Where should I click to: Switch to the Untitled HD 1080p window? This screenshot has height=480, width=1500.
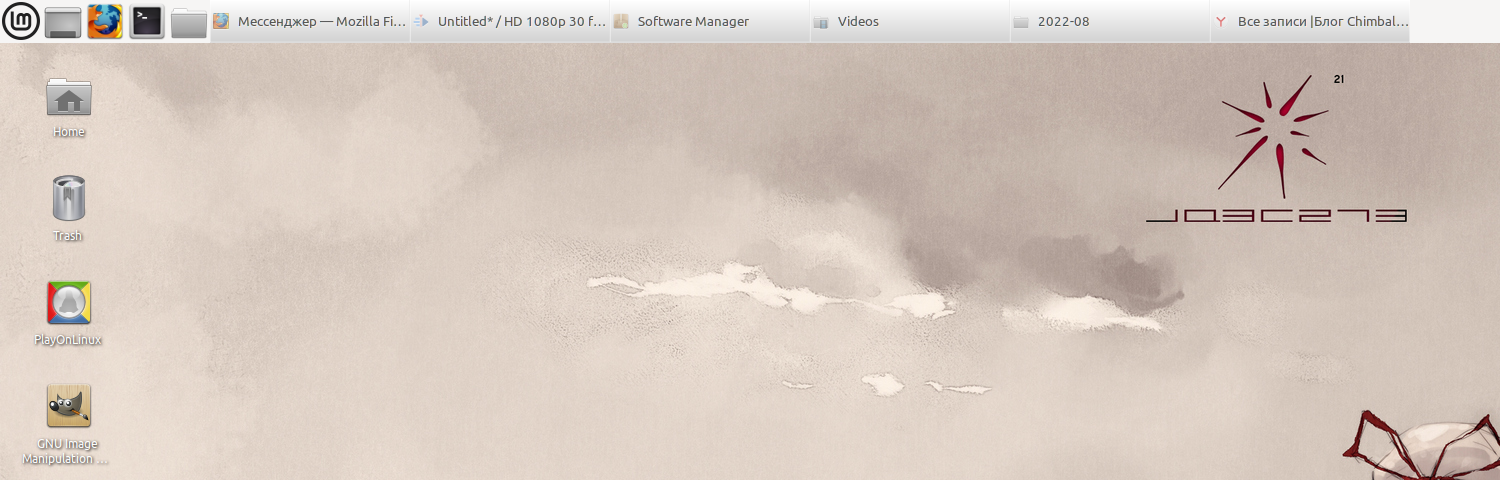tap(510, 21)
